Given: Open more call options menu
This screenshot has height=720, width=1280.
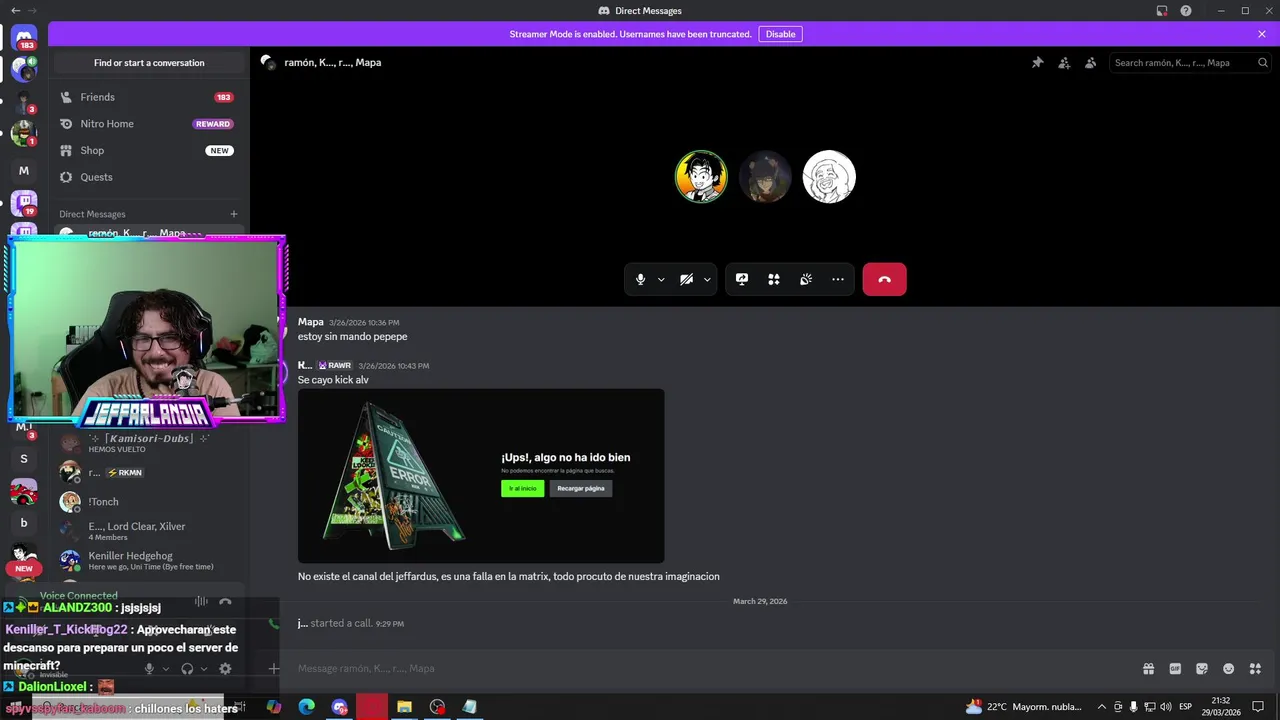Looking at the screenshot, I should click(x=838, y=279).
